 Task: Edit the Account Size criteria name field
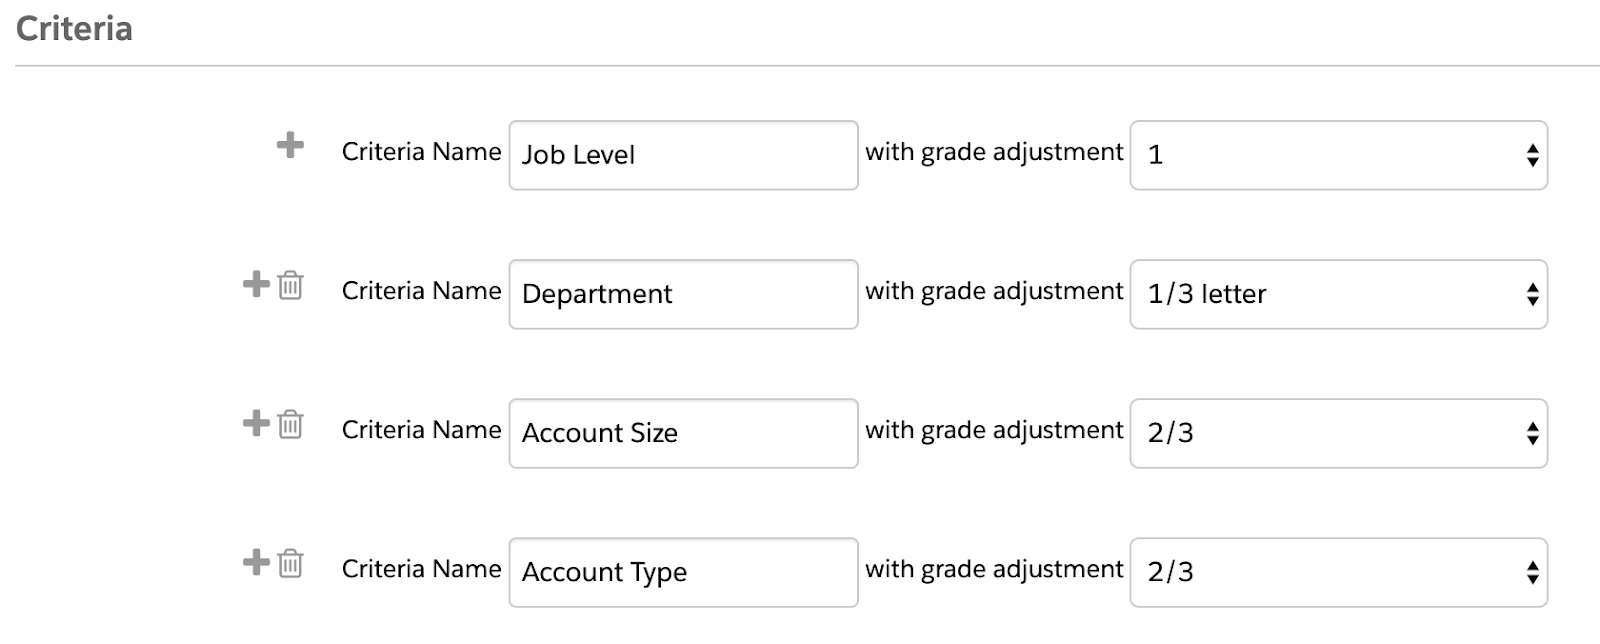pyautogui.click(x=683, y=433)
